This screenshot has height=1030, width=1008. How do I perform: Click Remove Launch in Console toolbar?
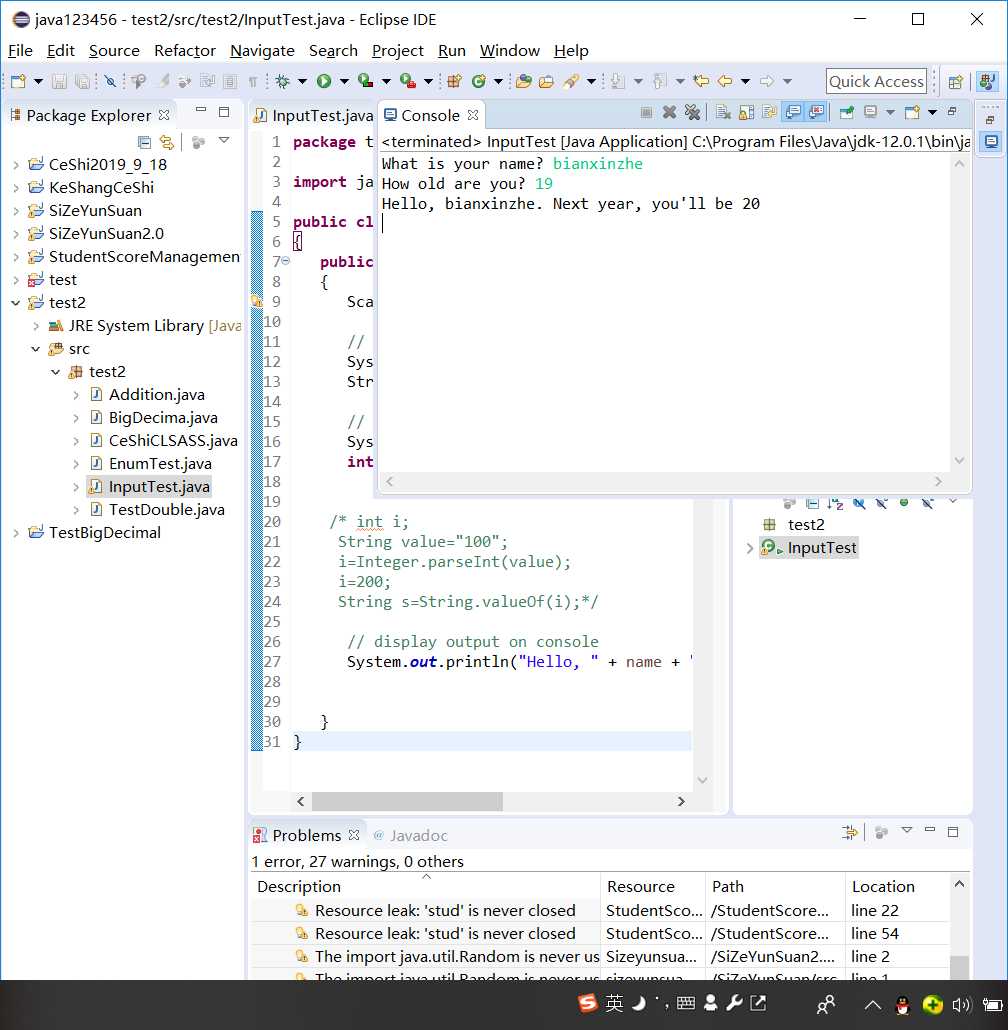tap(669, 112)
